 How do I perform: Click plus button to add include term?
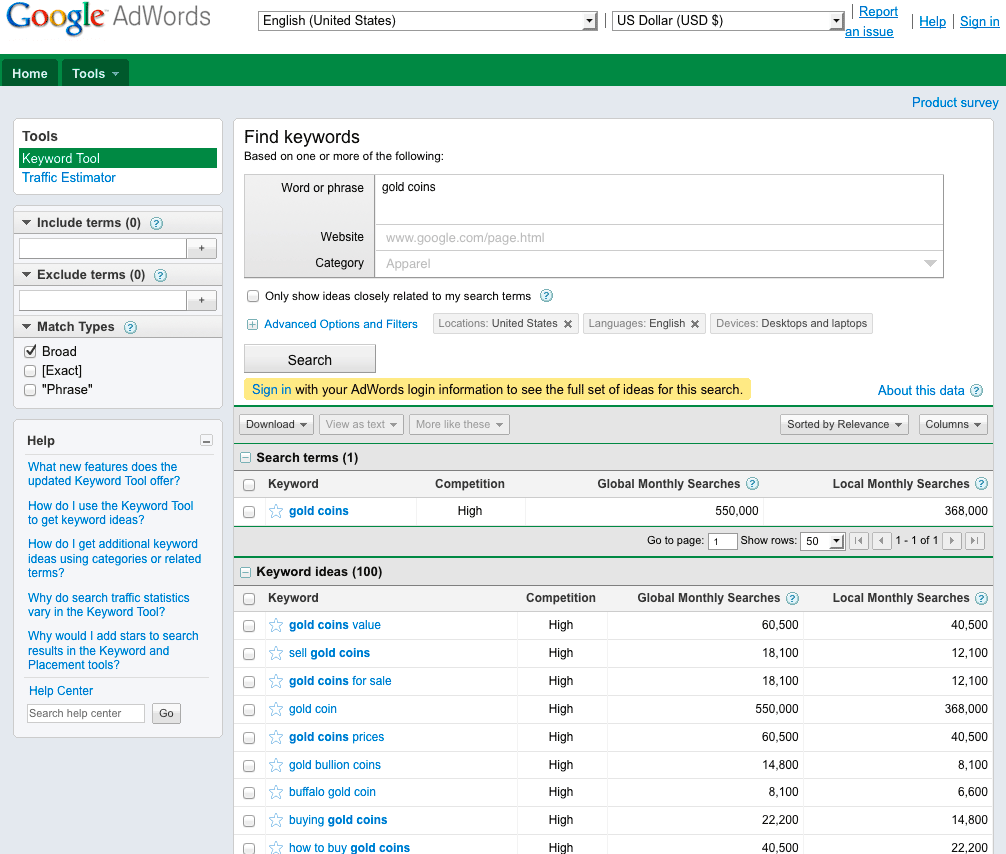click(201, 249)
